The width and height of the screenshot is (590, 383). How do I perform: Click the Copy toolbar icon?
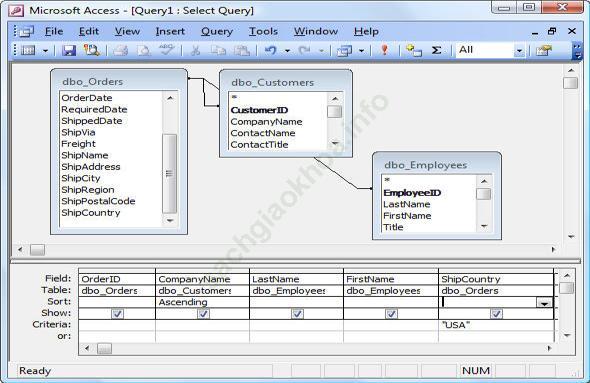click(218, 50)
